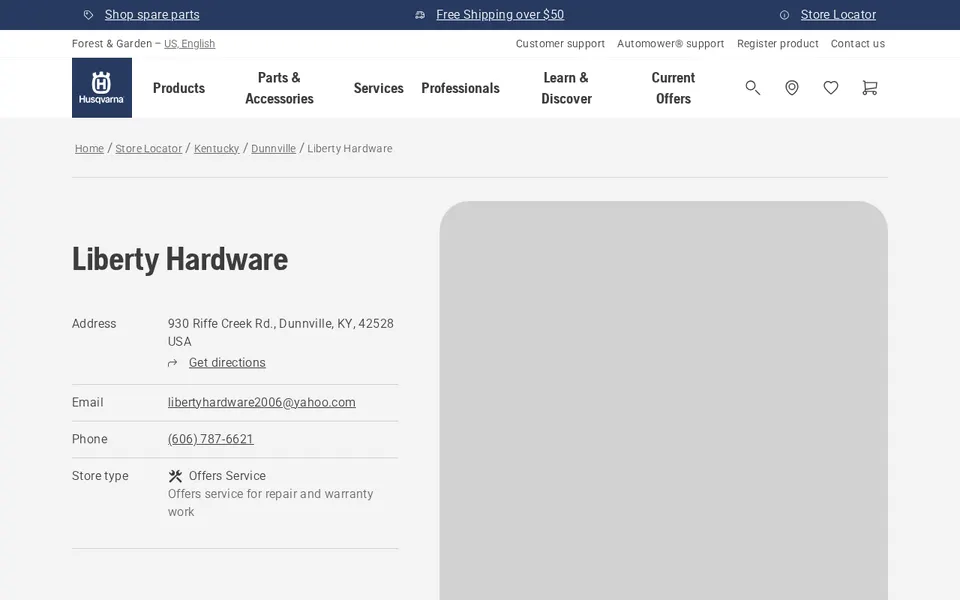Open the wishlist heart icon
Screen dimensions: 960x600
831,88
